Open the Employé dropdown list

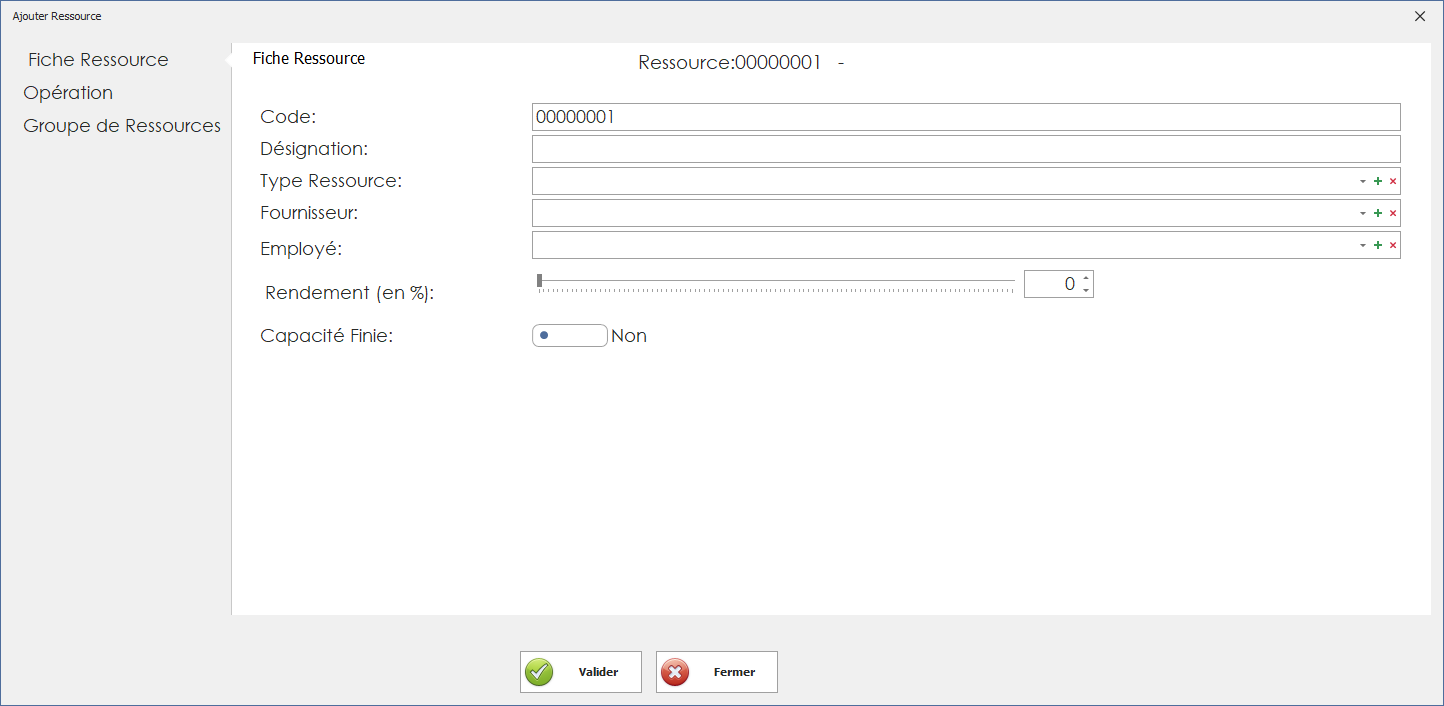click(x=1362, y=246)
